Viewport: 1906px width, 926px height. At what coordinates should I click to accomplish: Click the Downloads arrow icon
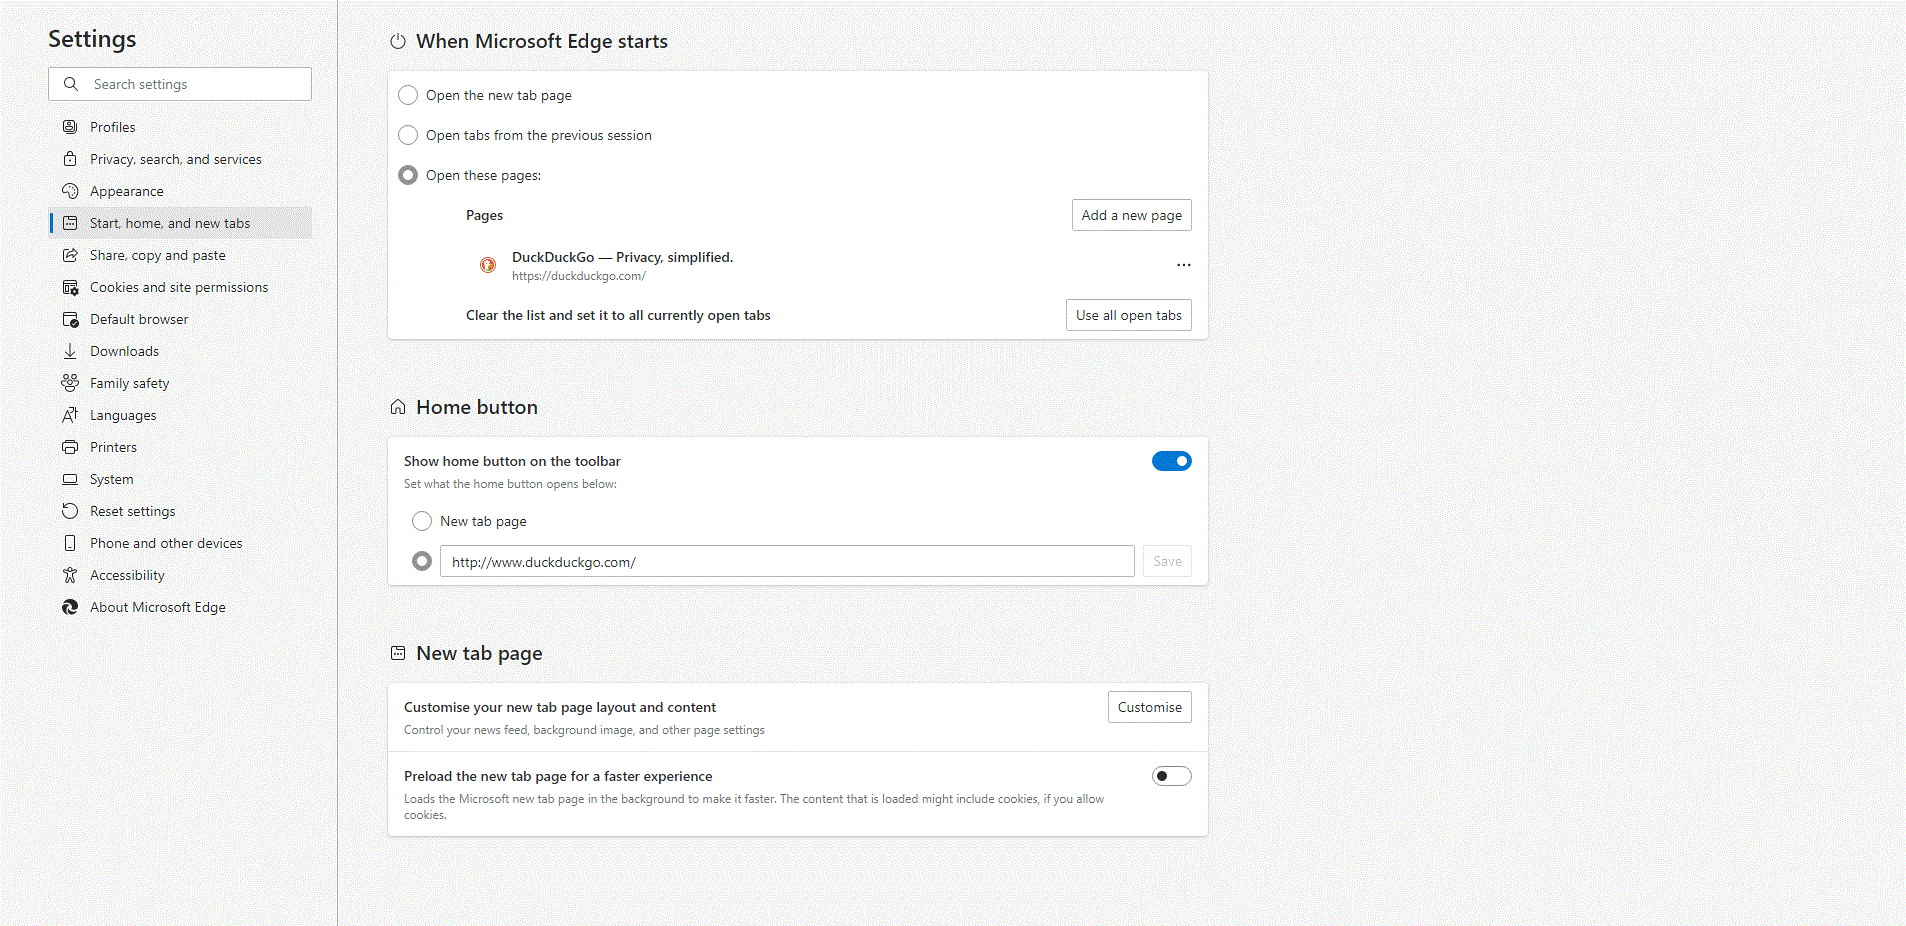70,351
